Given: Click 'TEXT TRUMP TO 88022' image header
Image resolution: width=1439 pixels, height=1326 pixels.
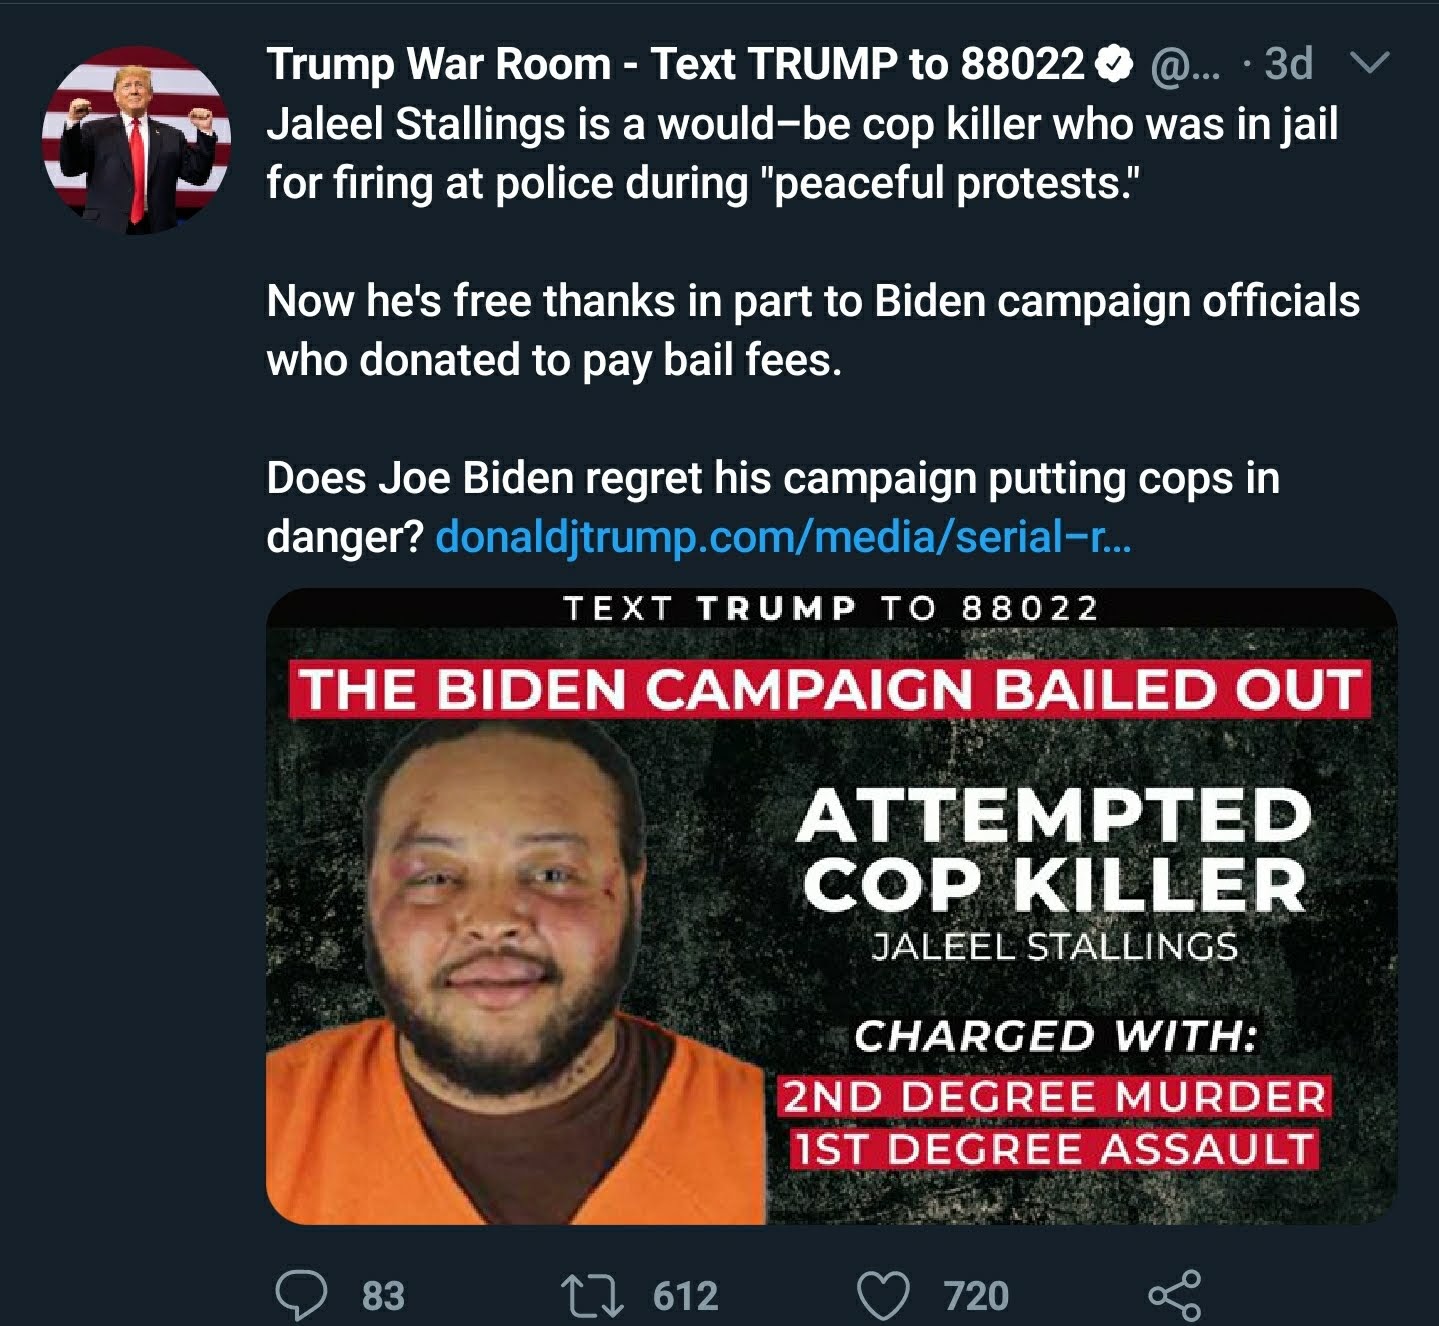Looking at the screenshot, I should click(x=831, y=608).
